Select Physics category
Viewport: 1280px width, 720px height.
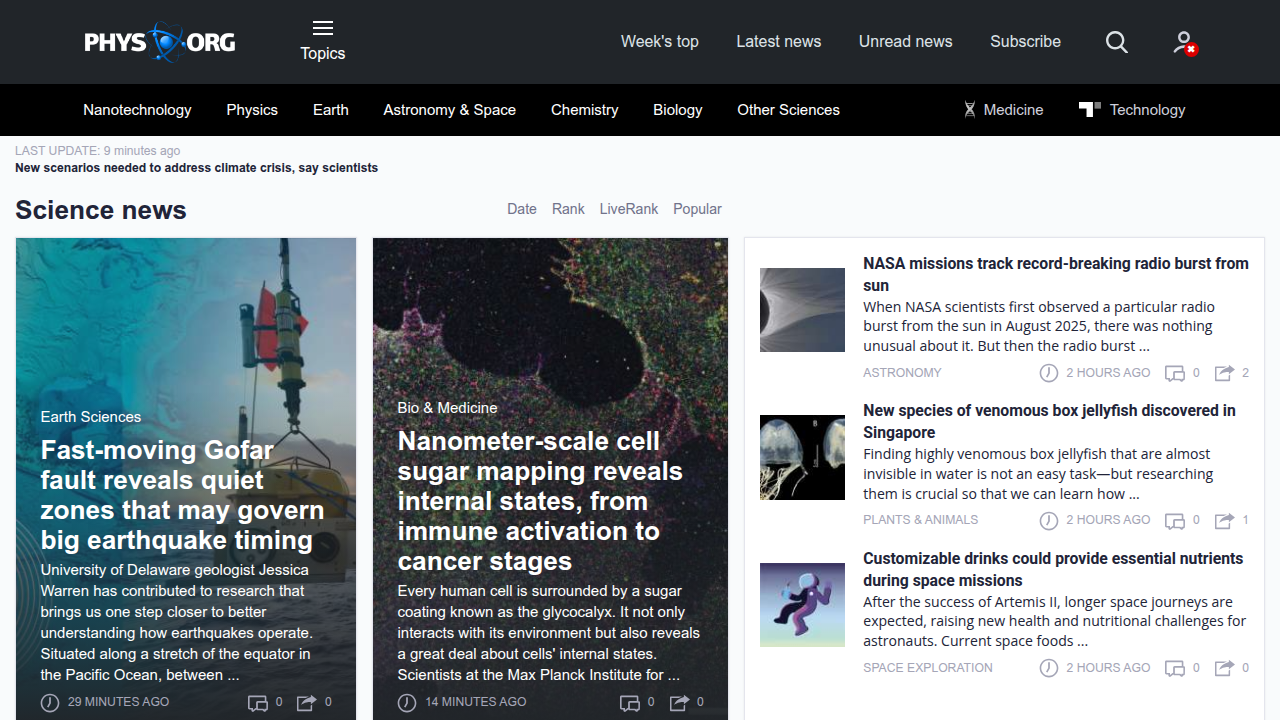pos(252,110)
